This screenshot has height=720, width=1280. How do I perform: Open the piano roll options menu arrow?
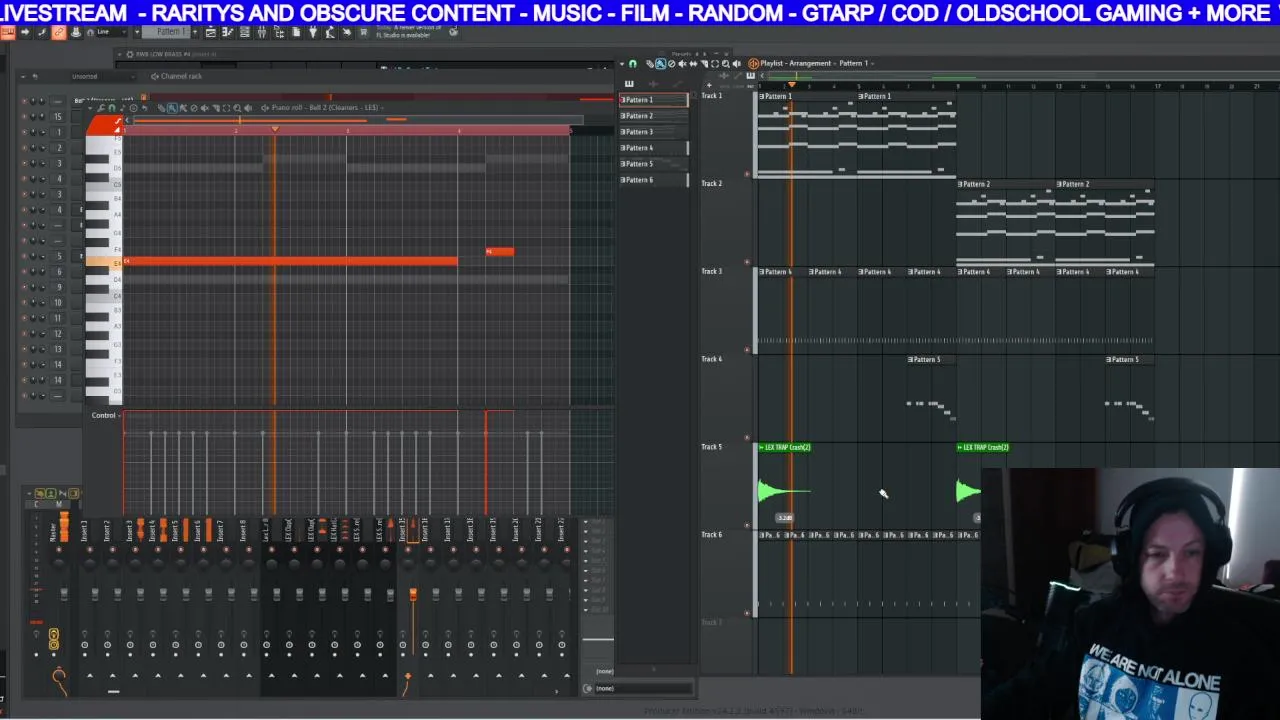90,107
